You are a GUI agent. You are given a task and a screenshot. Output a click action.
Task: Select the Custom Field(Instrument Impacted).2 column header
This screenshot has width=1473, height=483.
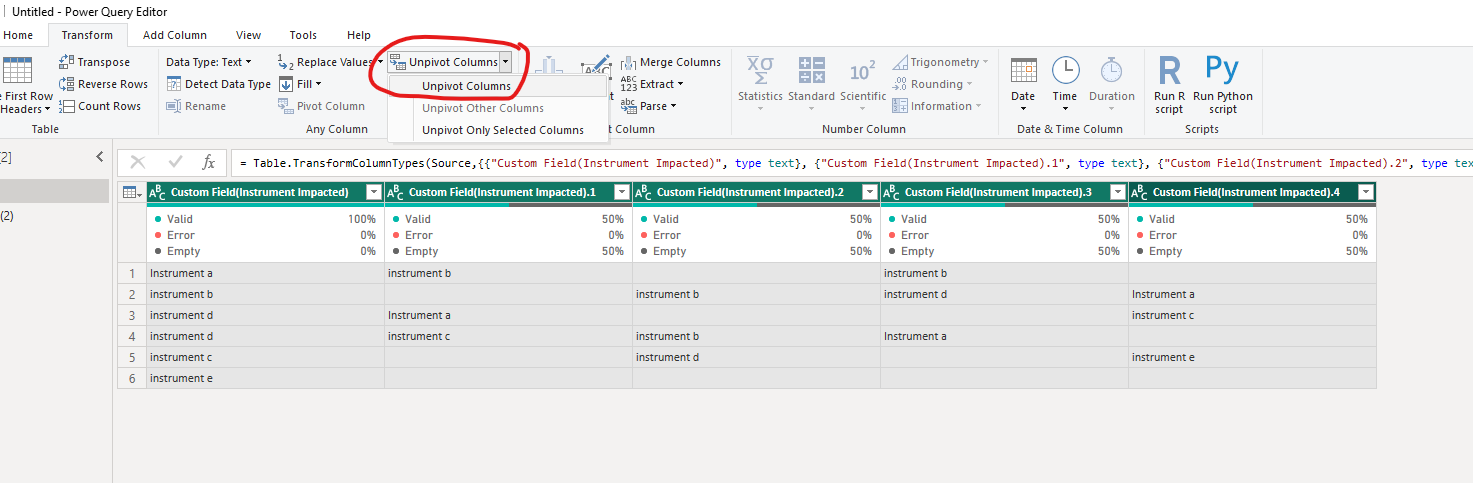click(x=756, y=192)
